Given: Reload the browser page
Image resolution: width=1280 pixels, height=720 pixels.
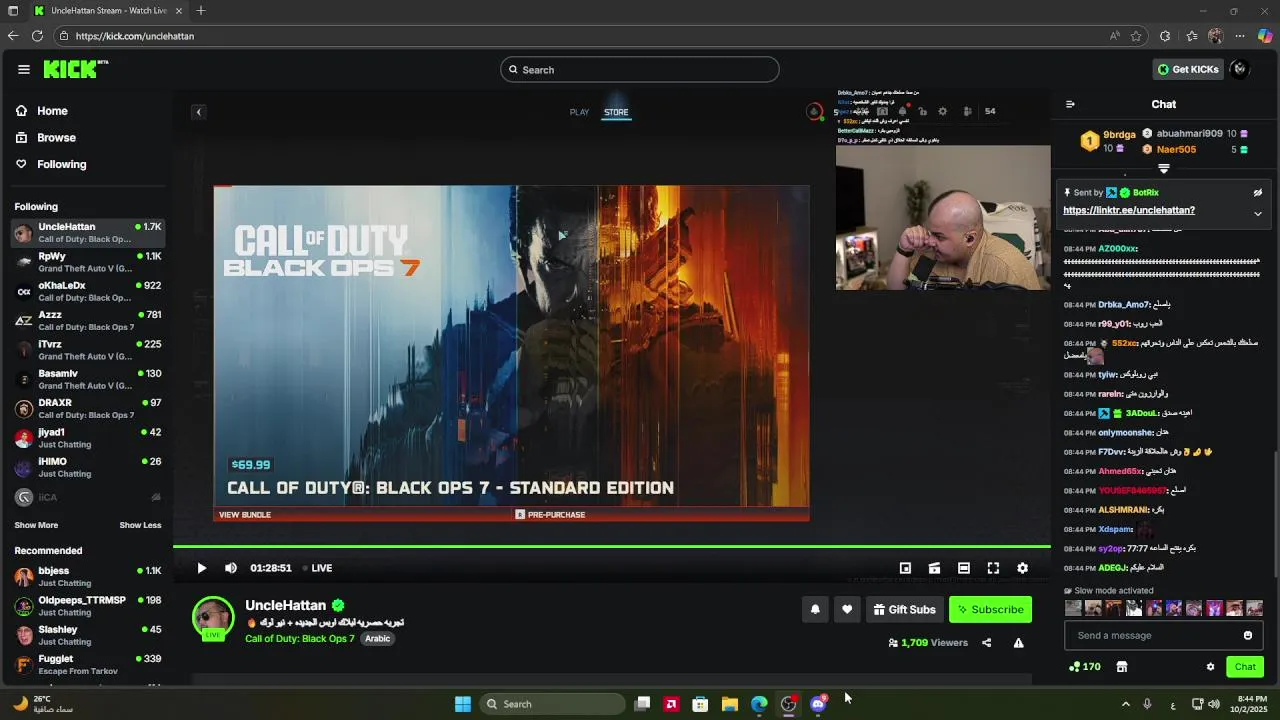Looking at the screenshot, I should 37,36.
